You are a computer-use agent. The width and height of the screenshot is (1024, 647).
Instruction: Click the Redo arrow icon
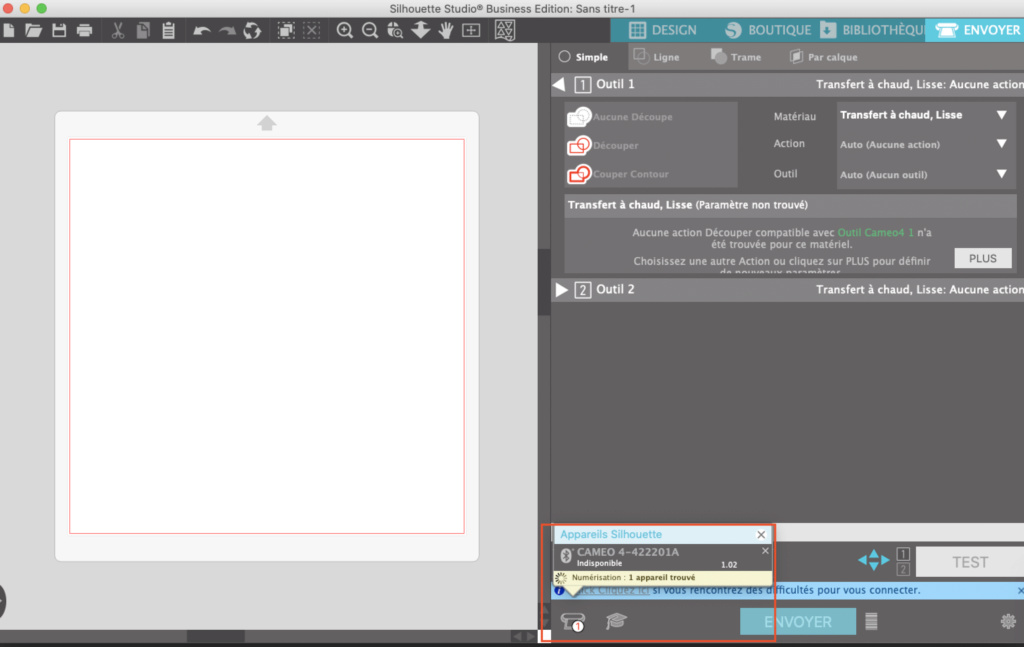pyautogui.click(x=227, y=30)
